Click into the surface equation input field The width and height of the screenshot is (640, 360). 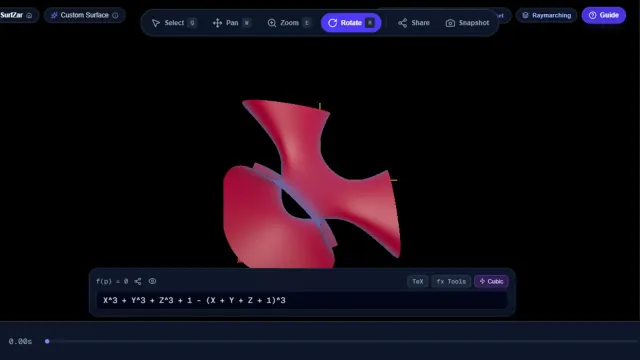coord(302,300)
